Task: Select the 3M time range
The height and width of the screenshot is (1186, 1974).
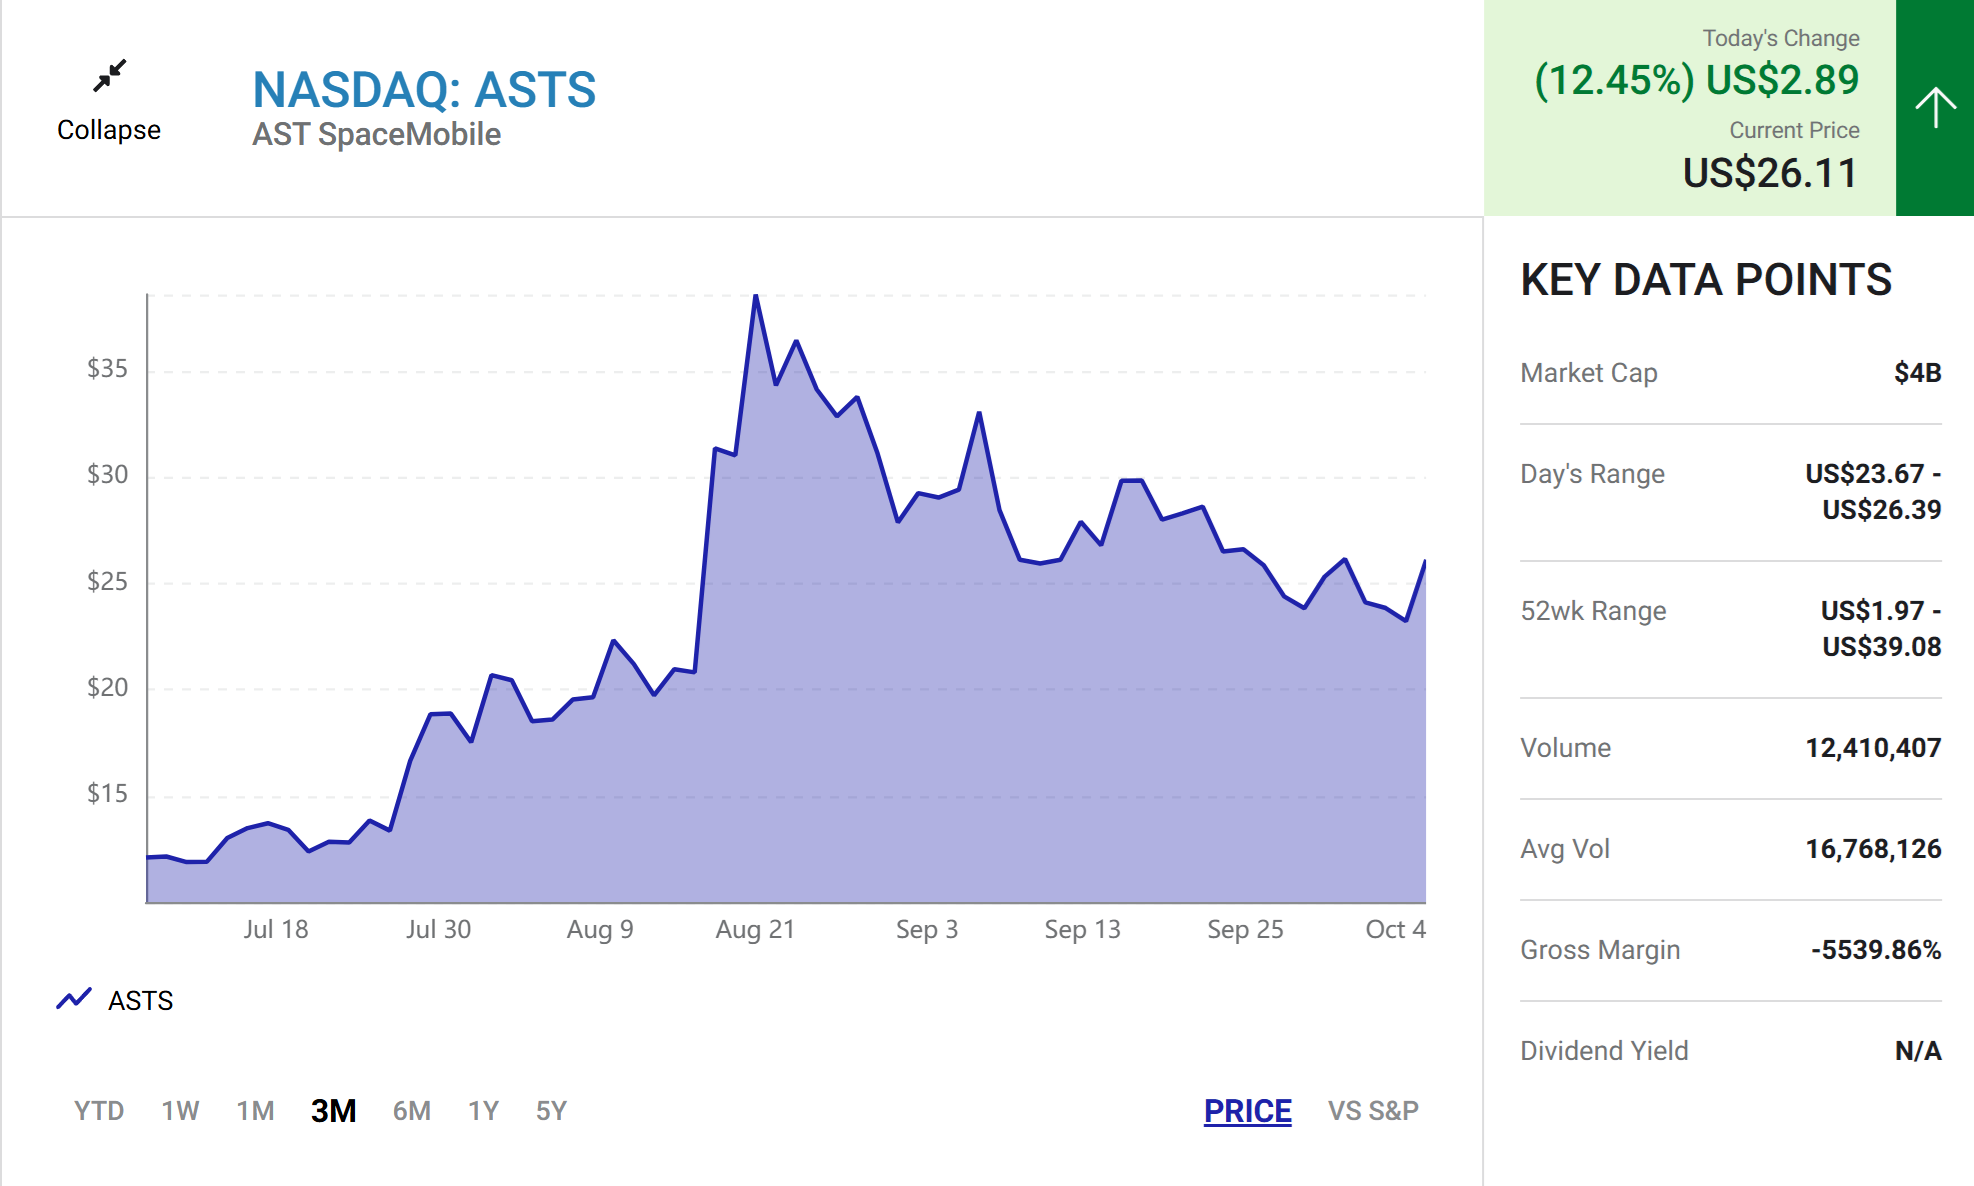Action: point(333,1111)
